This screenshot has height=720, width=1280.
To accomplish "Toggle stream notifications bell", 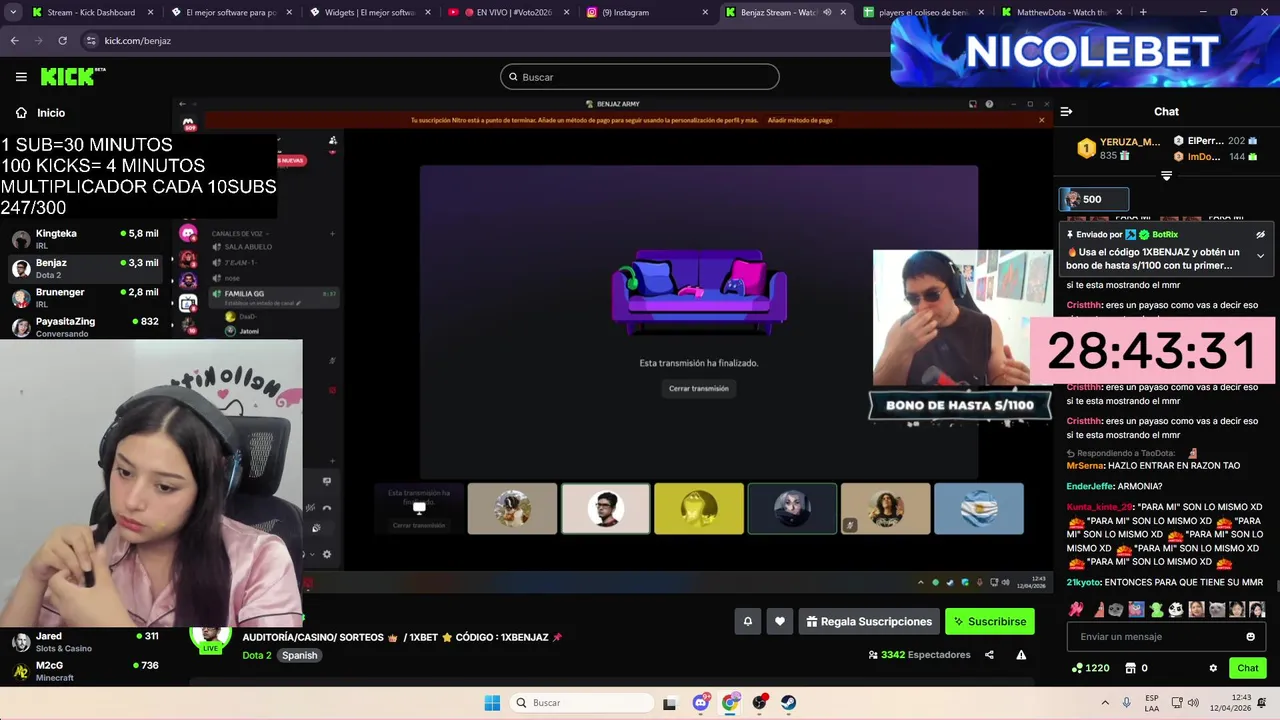I will (x=747, y=622).
